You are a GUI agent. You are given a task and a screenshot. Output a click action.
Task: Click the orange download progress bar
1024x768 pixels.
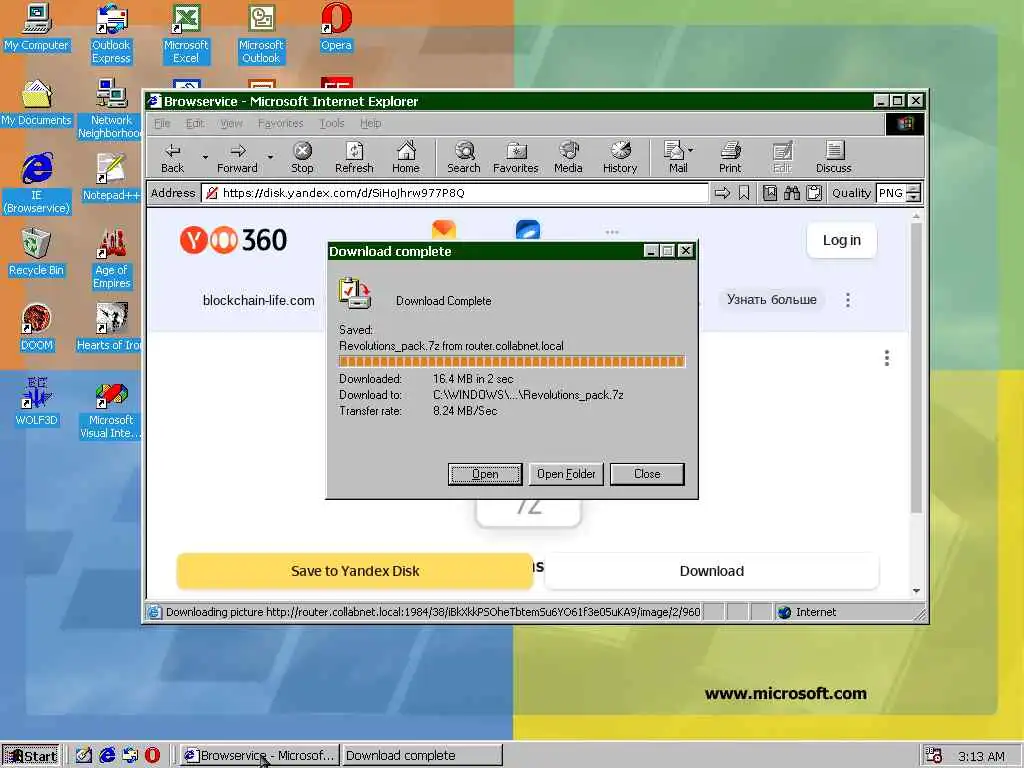(x=511, y=362)
